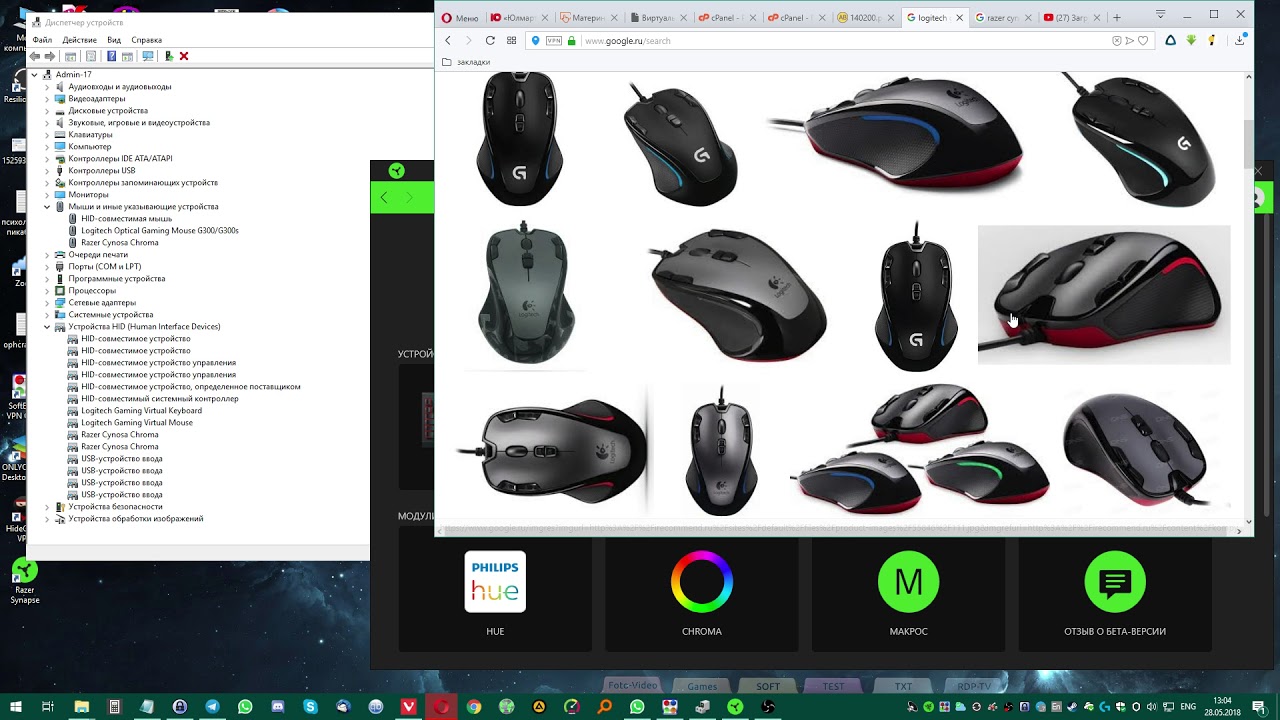Click the google.ru address field

[840, 41]
